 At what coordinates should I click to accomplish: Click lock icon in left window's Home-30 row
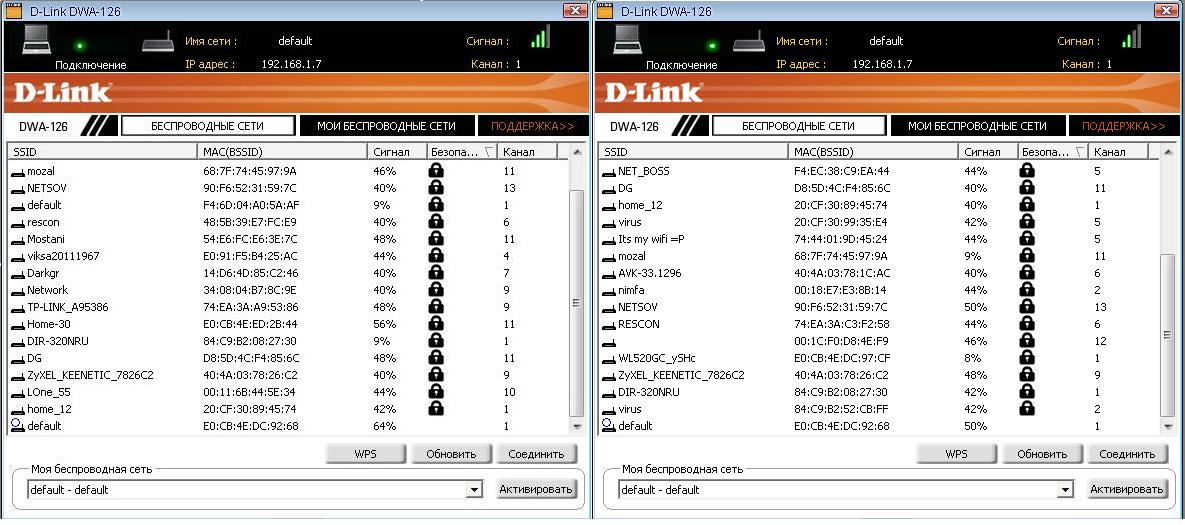click(x=436, y=324)
